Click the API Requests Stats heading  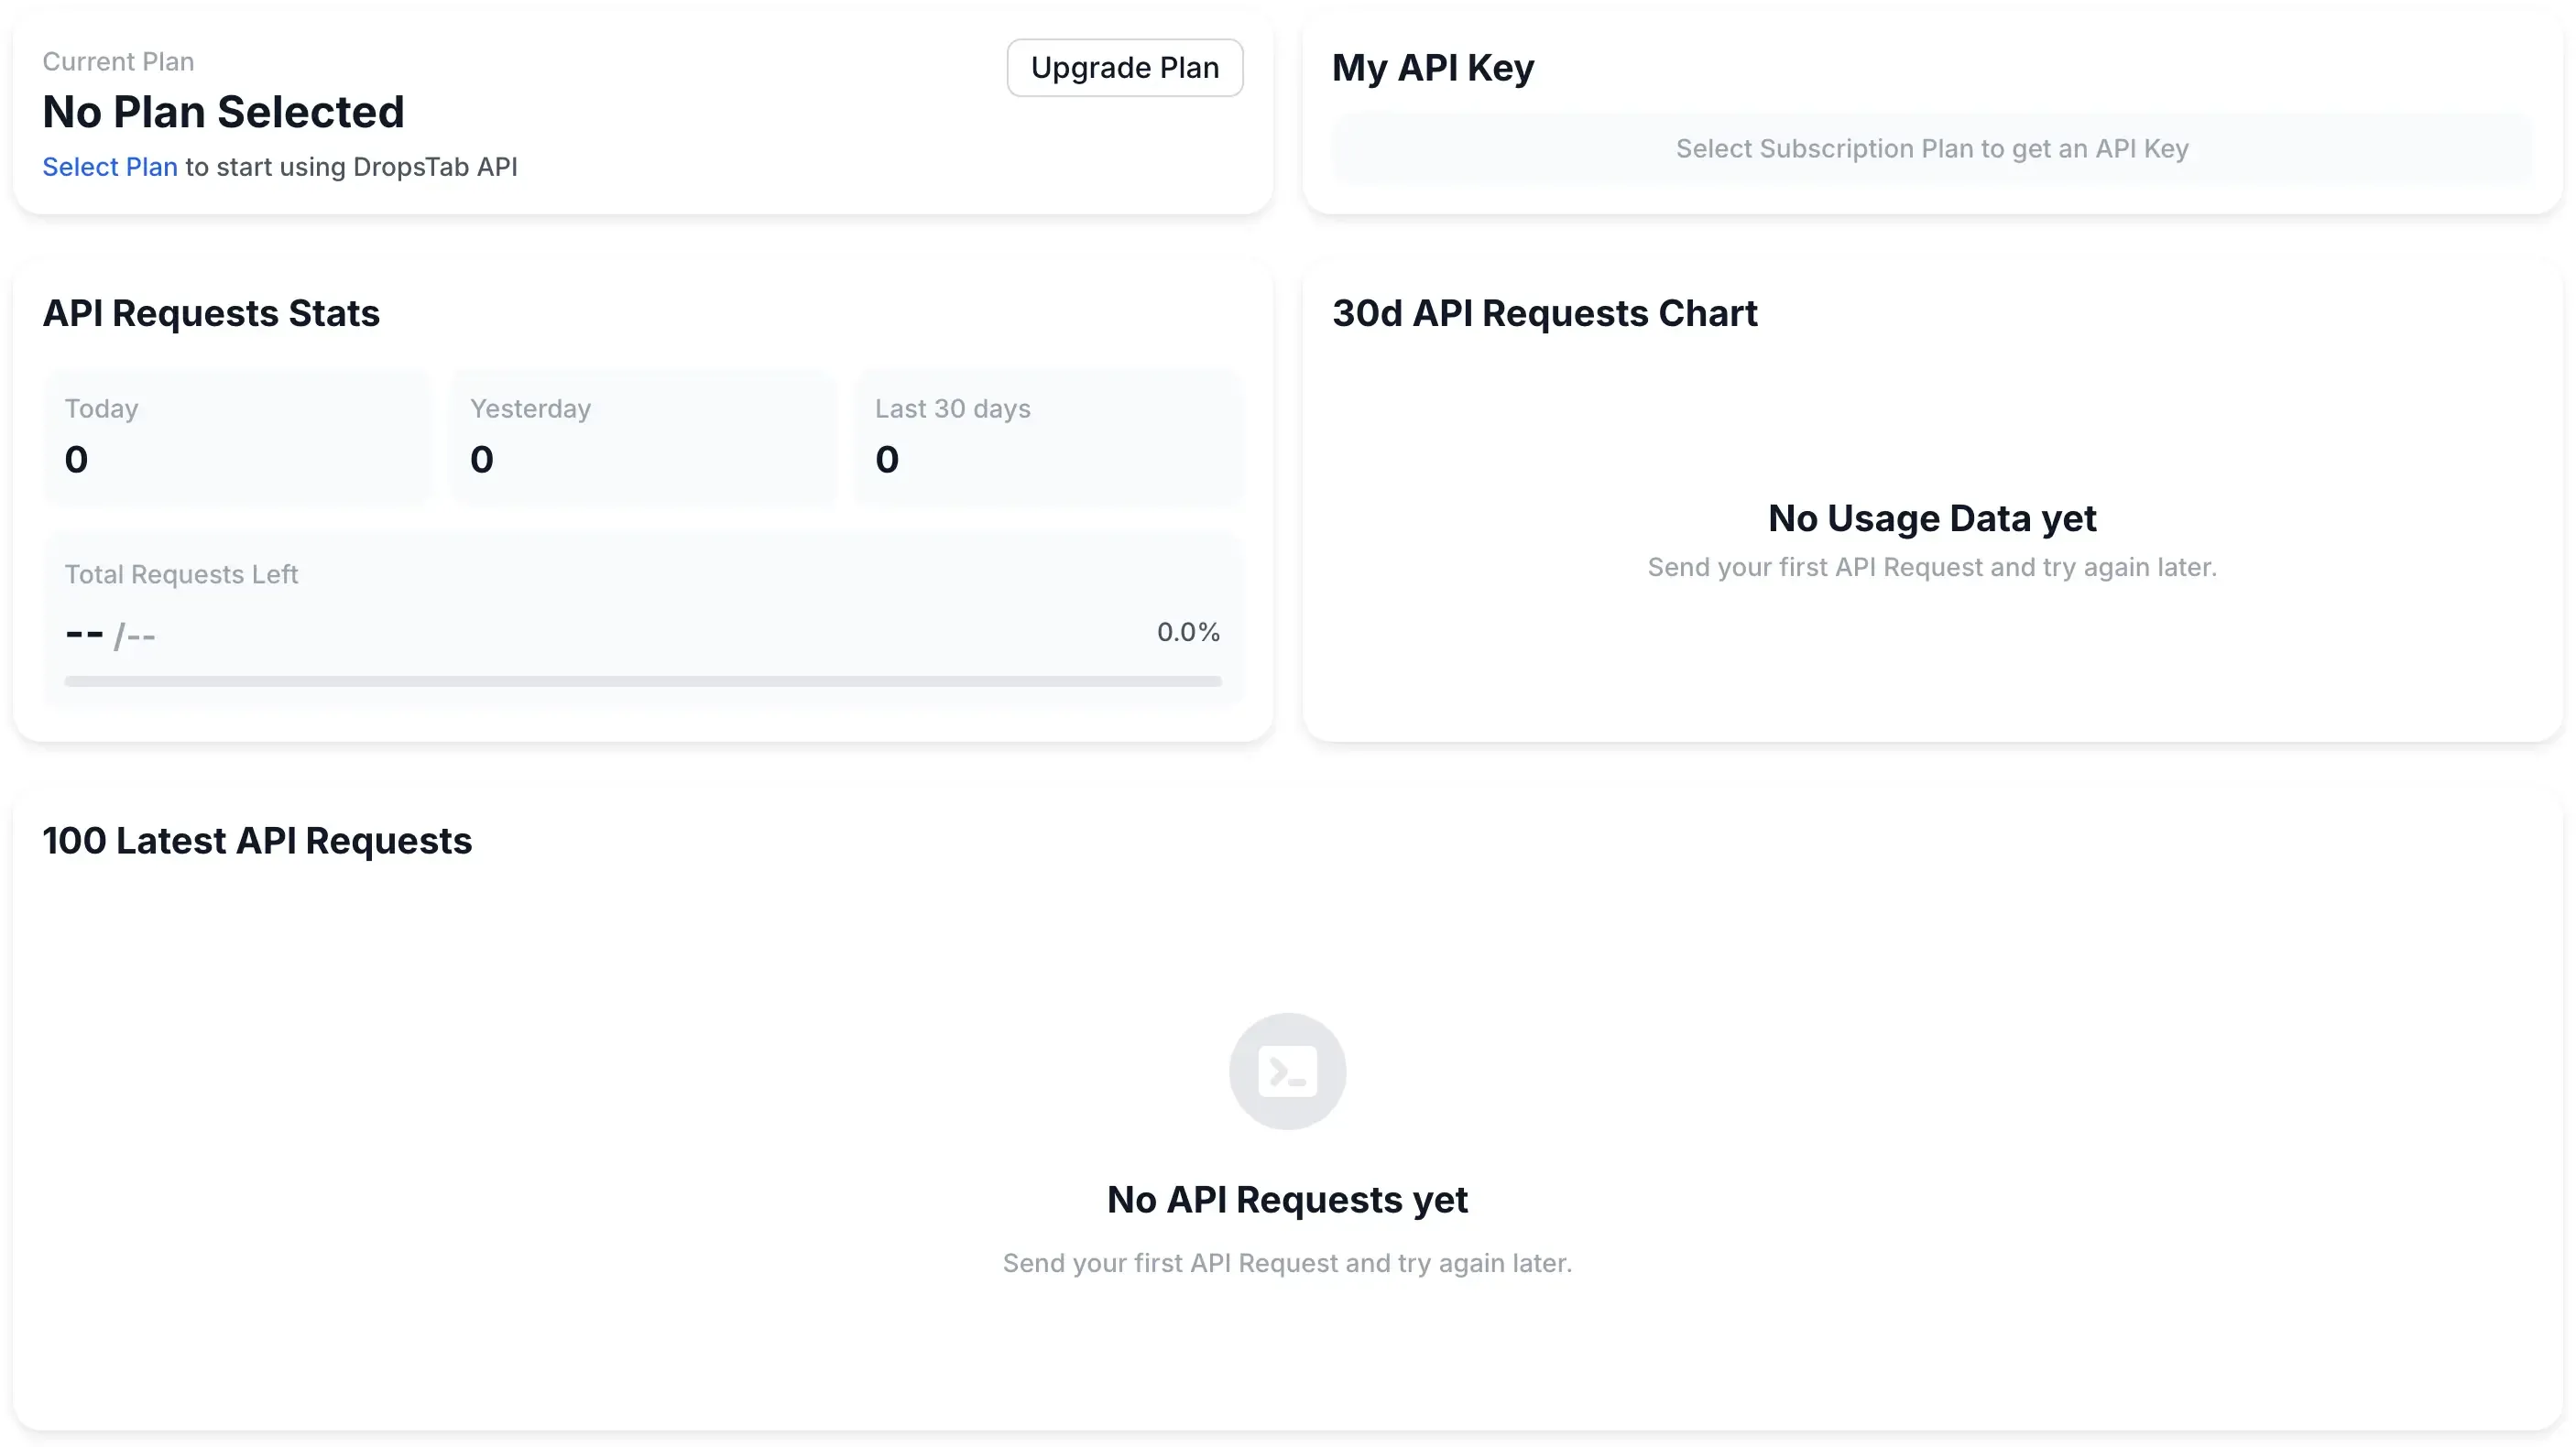click(211, 313)
